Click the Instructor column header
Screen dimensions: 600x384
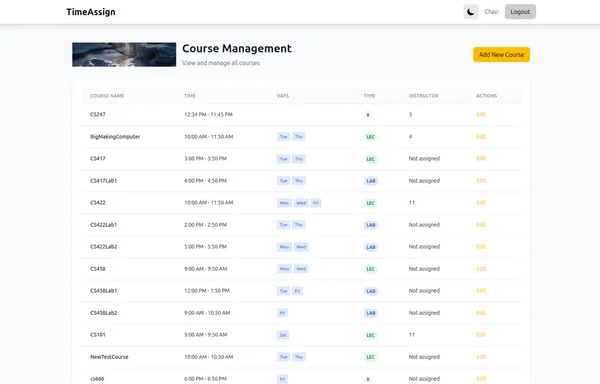424,96
